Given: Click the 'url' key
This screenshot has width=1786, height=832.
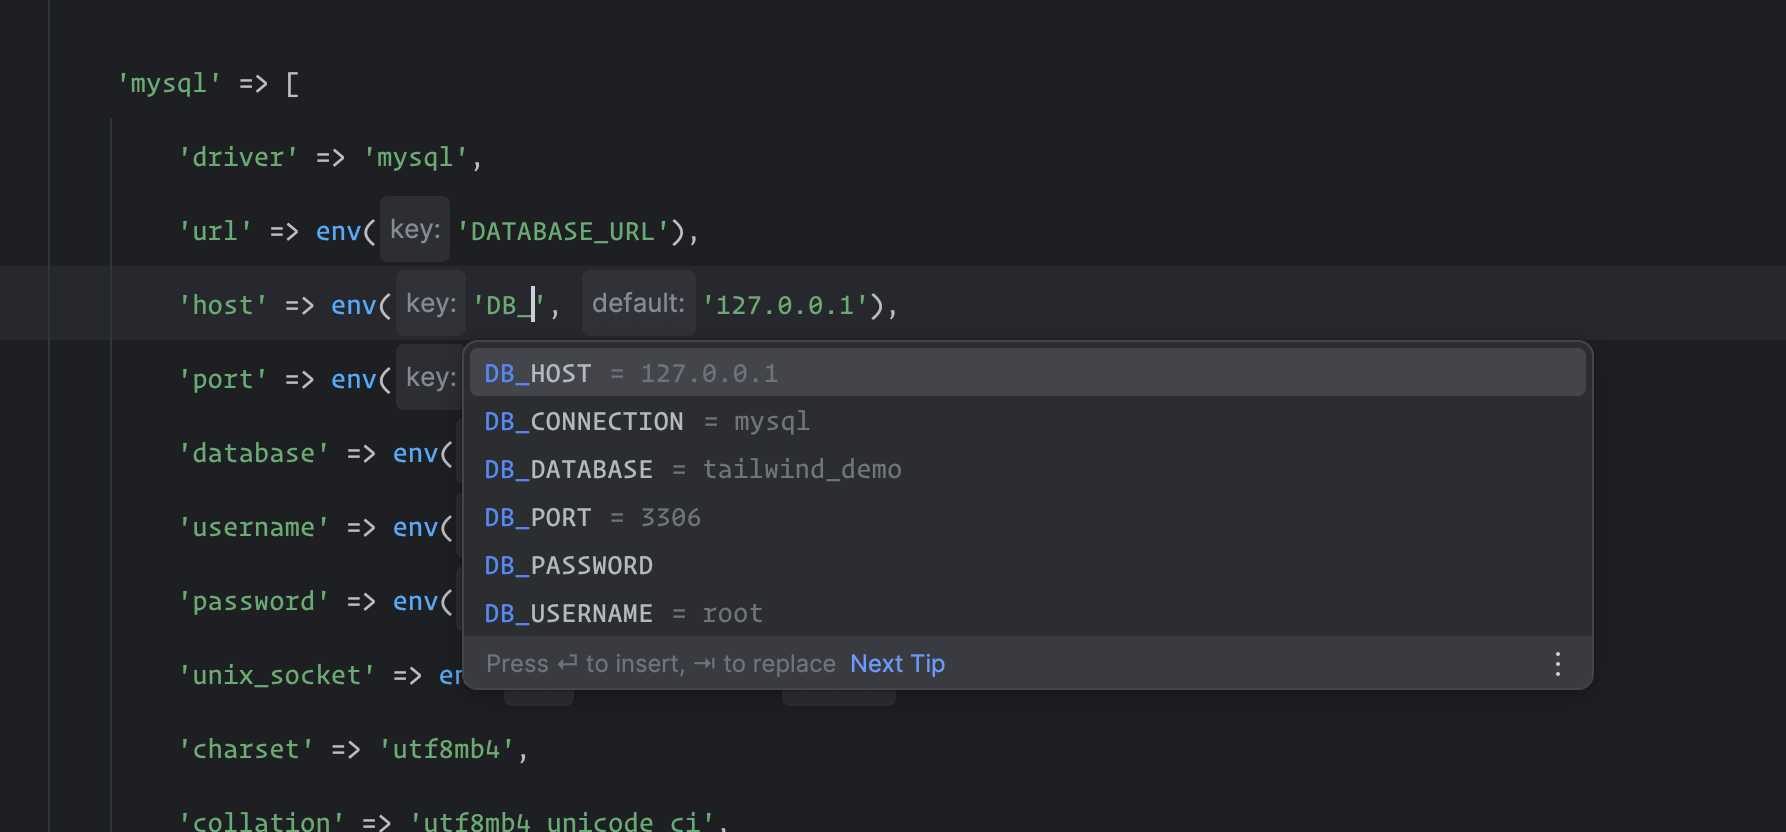Looking at the screenshot, I should pos(215,231).
